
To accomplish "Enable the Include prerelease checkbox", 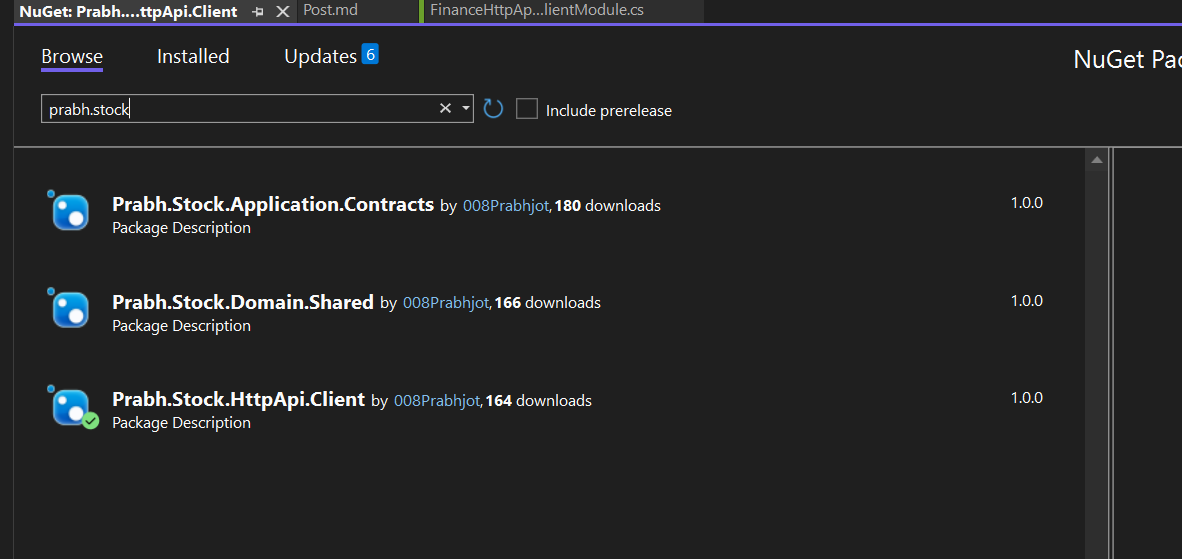I will [527, 109].
